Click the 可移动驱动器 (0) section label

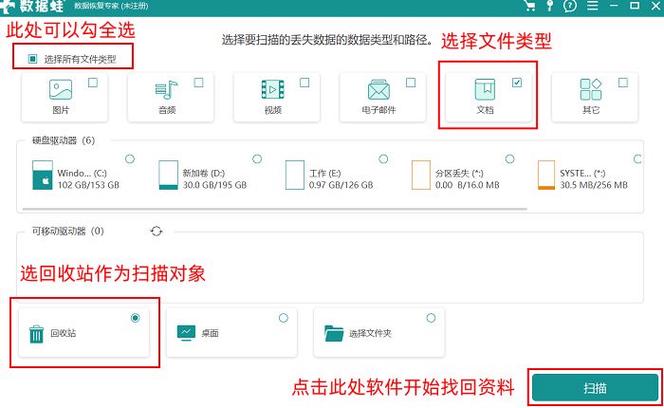(x=68, y=231)
